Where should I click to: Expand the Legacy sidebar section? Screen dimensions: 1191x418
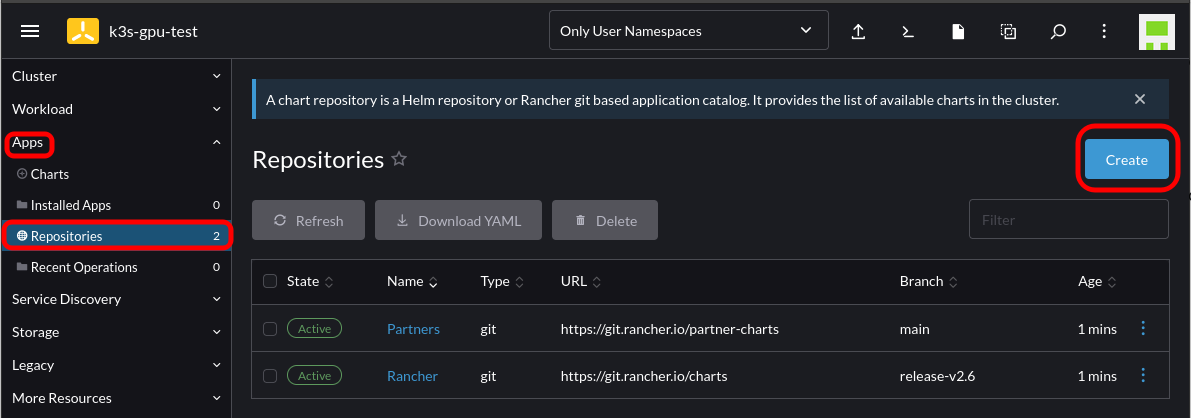114,365
